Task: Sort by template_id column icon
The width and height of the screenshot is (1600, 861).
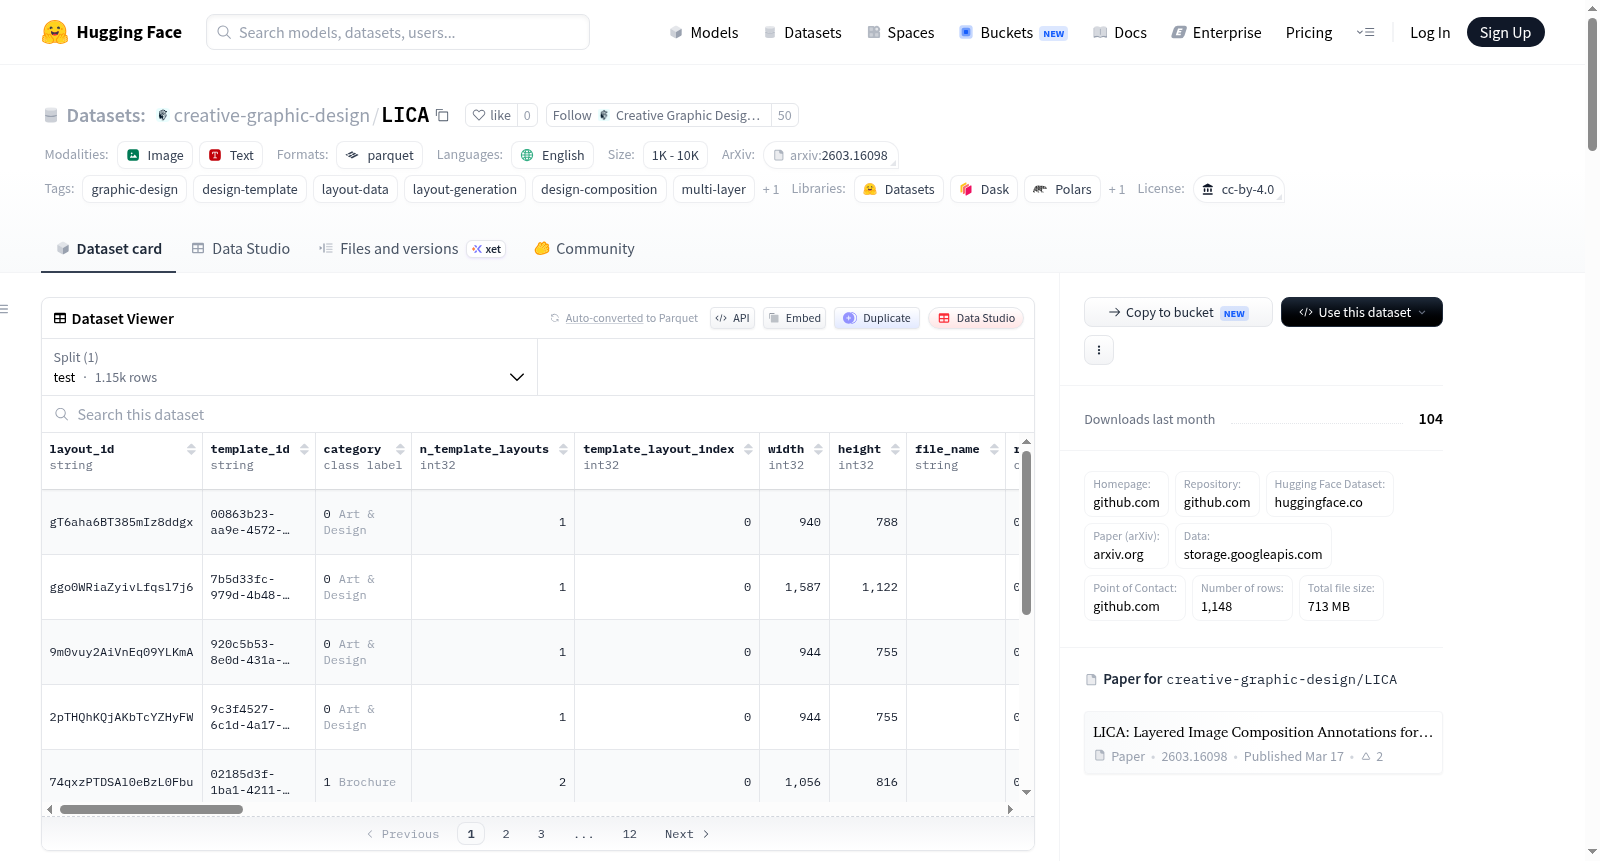Action: 304,449
